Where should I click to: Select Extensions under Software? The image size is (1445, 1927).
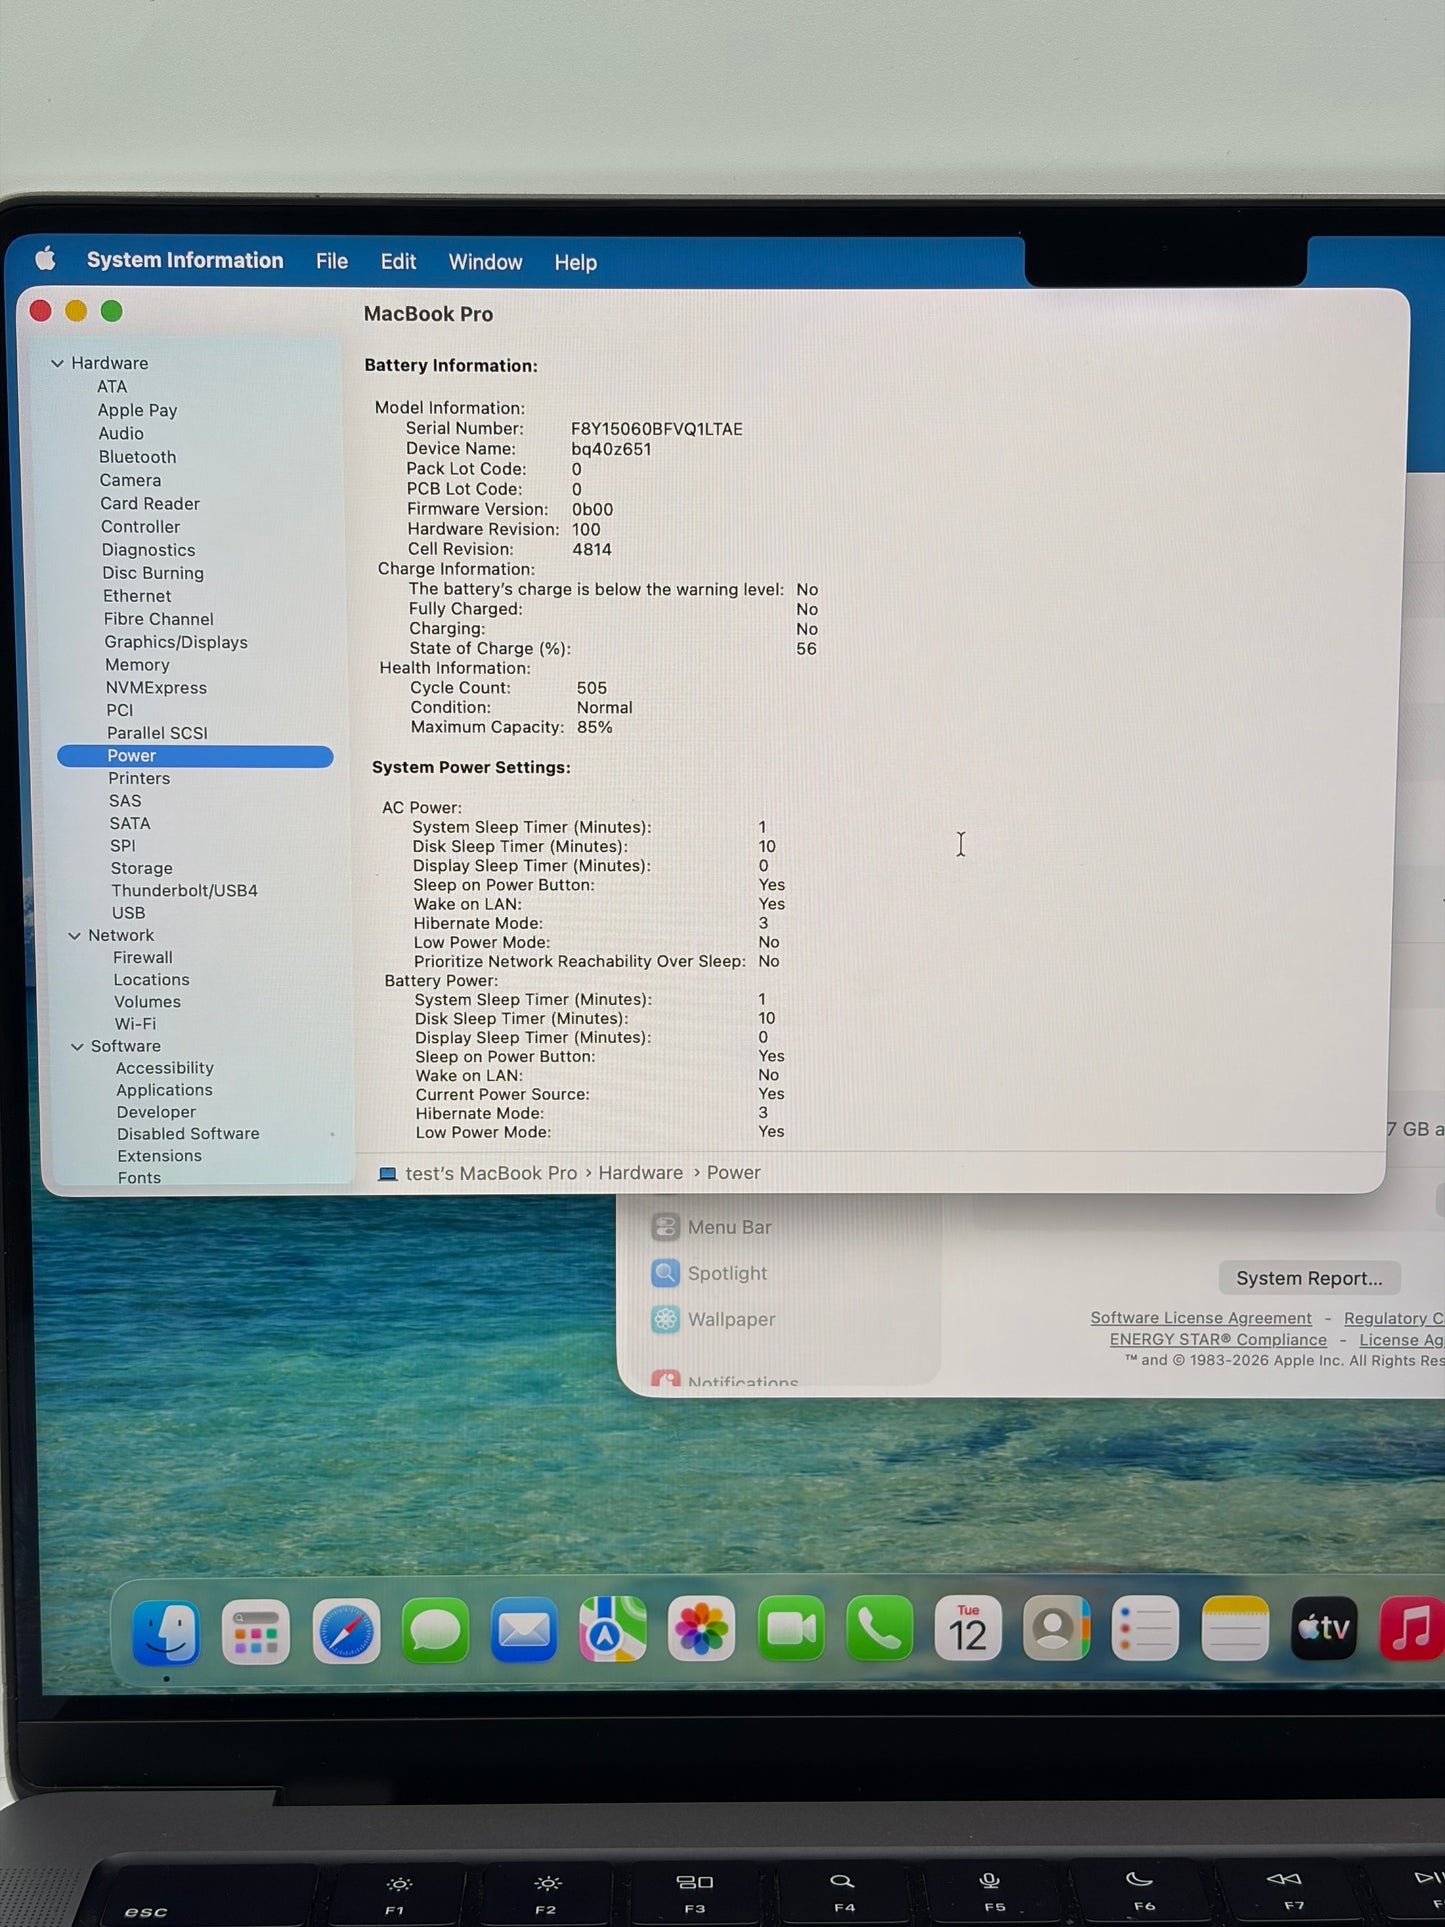159,1156
